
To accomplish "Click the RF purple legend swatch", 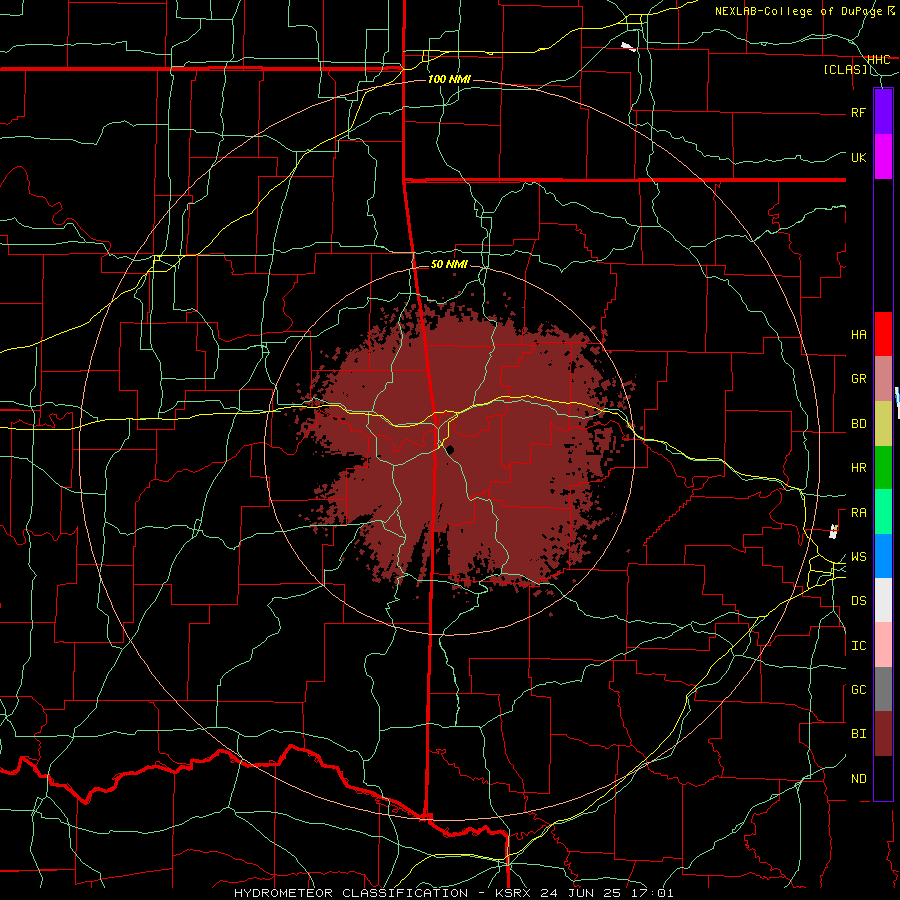I will point(883,112).
